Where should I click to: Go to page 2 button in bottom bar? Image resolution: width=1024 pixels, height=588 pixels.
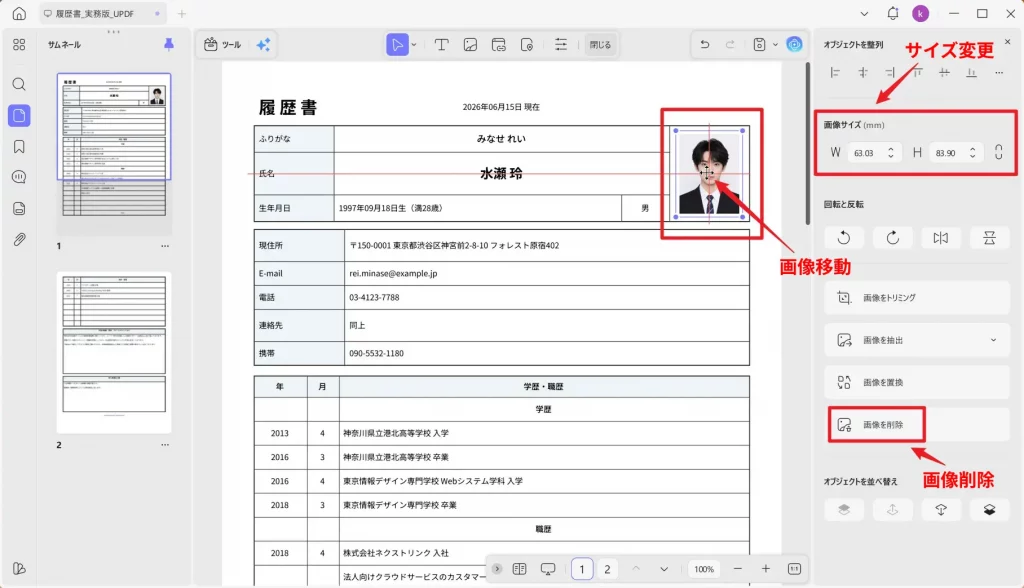pos(607,569)
